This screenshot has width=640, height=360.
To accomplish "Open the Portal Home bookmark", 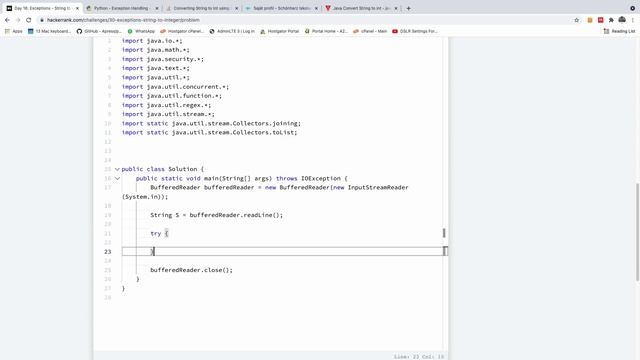I will (x=326, y=31).
